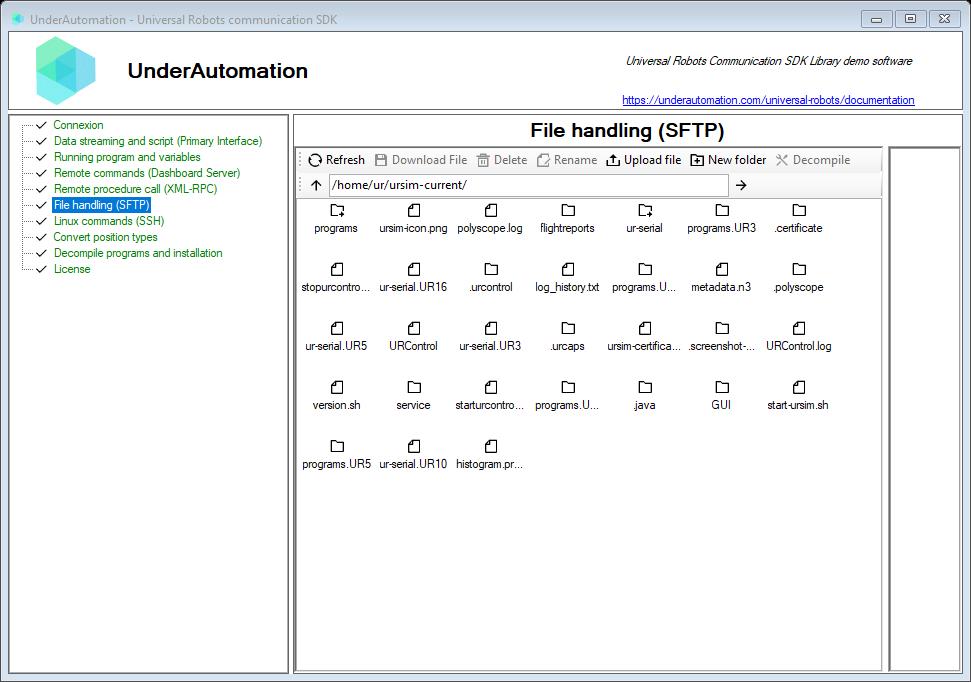
Task: Click the Upload file button
Action: point(643,160)
